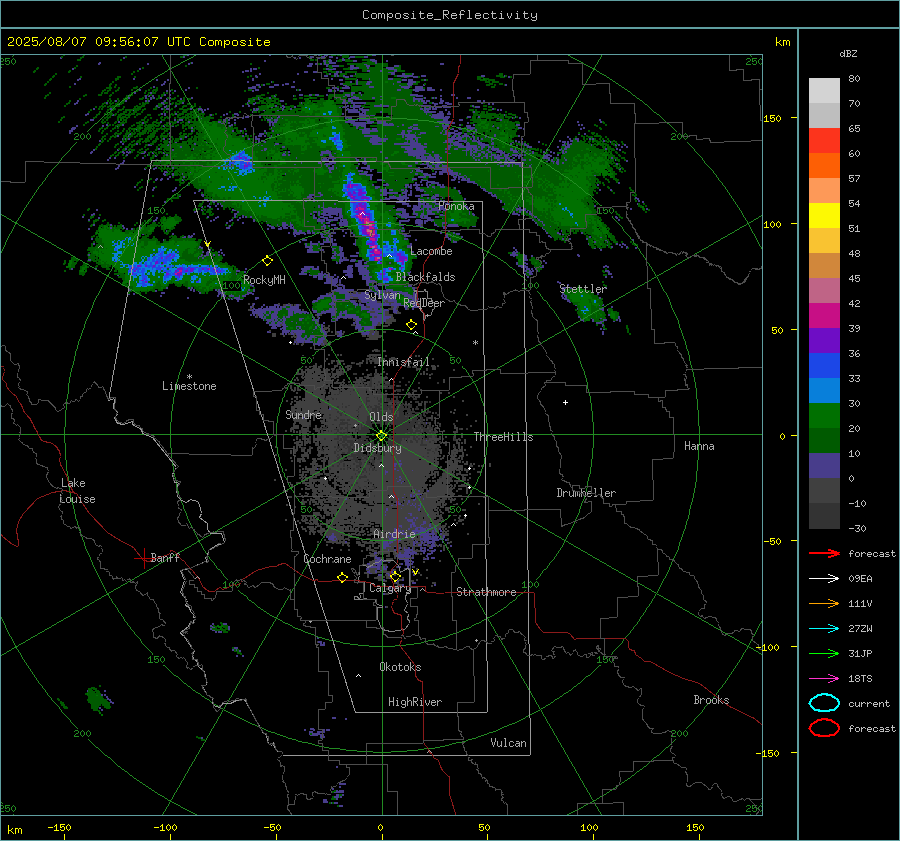Viewport: 900px width, 841px height.
Task: Click the Drumheller city label
Action: click(x=586, y=493)
